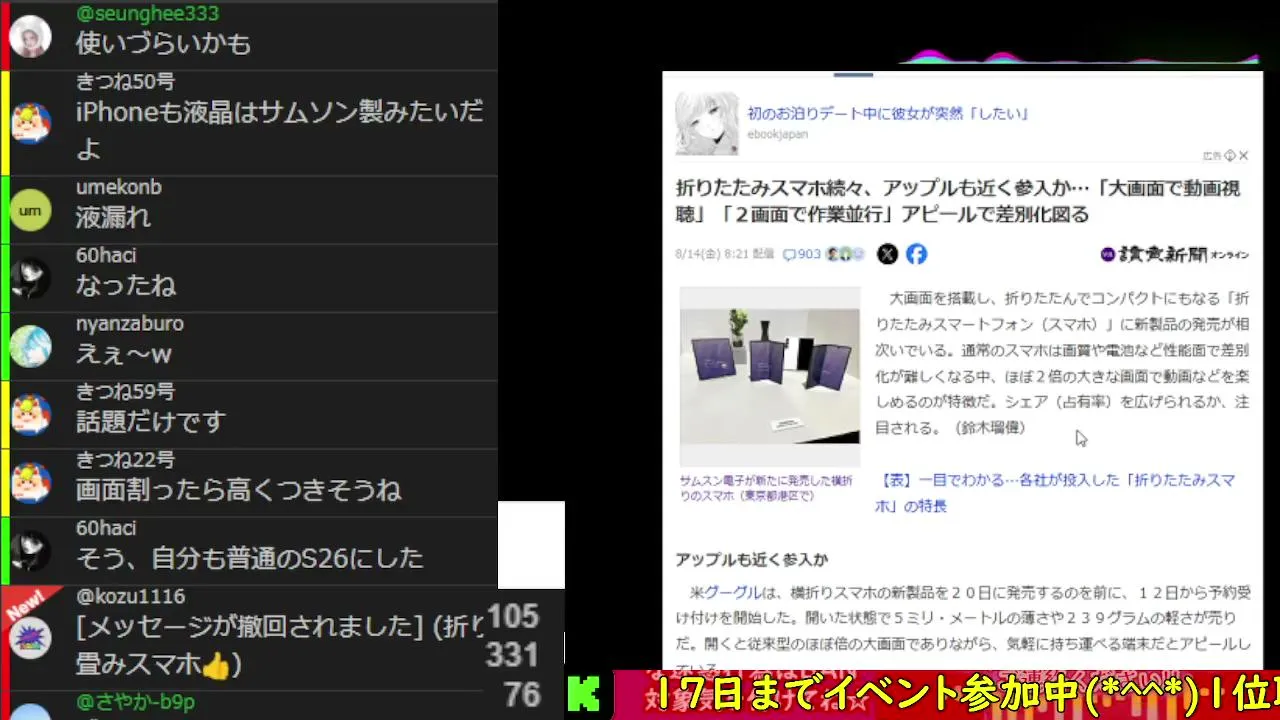Click umekonb's green avatar
Viewport: 1280px width, 720px height.
[x=30, y=210]
